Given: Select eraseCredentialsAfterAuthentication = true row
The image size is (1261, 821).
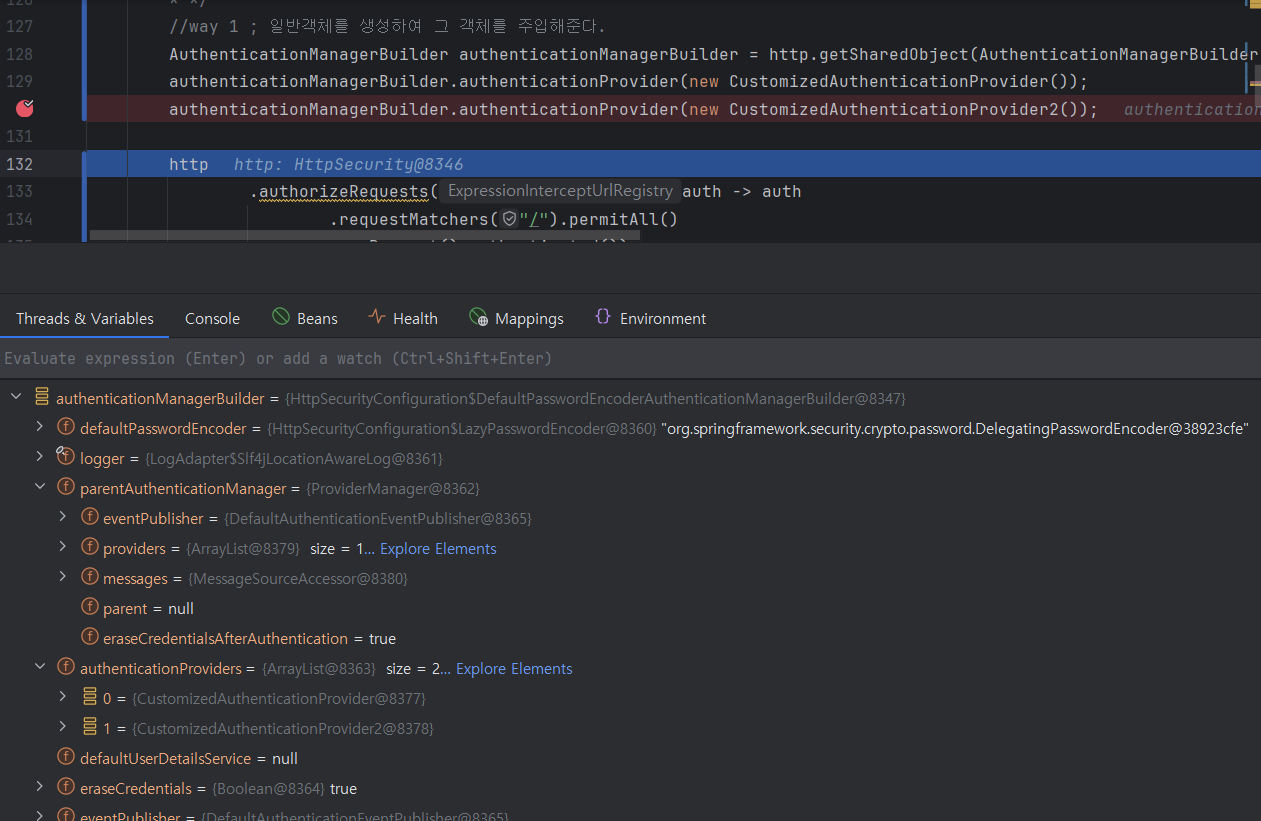Looking at the screenshot, I should [x=630, y=638].
